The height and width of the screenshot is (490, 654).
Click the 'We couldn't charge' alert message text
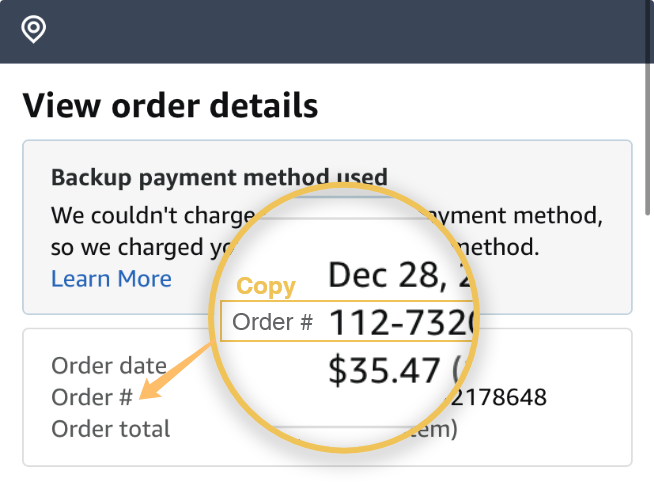coord(150,214)
